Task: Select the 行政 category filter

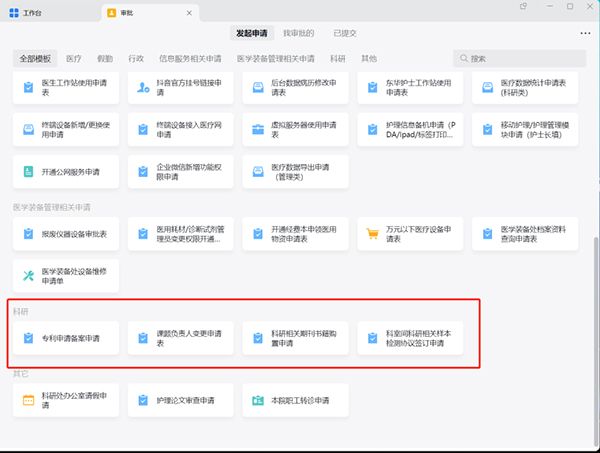Action: point(136,59)
